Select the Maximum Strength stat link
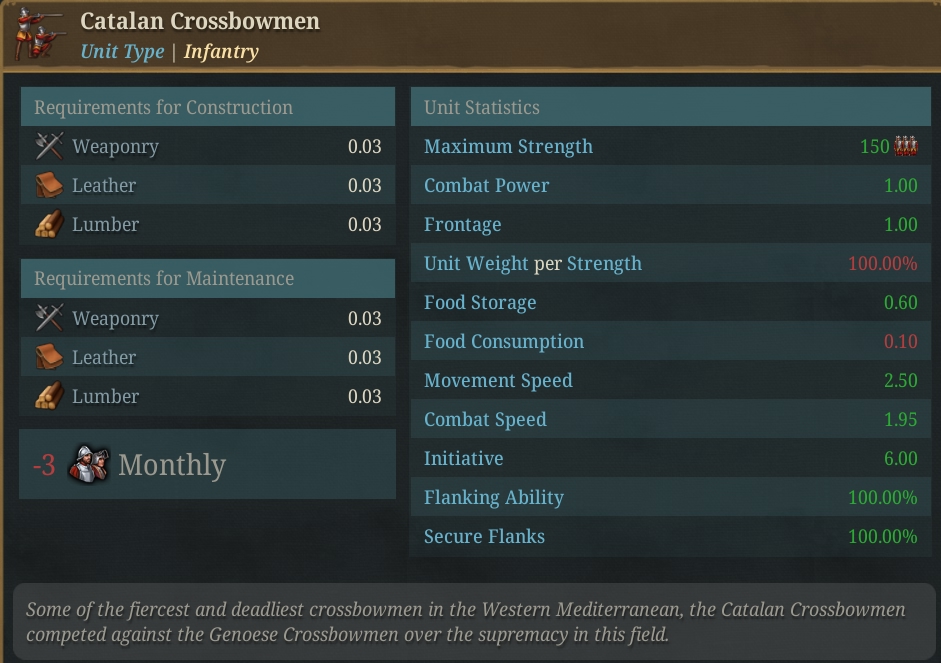Screen dimensions: 941x663 pyautogui.click(x=508, y=146)
